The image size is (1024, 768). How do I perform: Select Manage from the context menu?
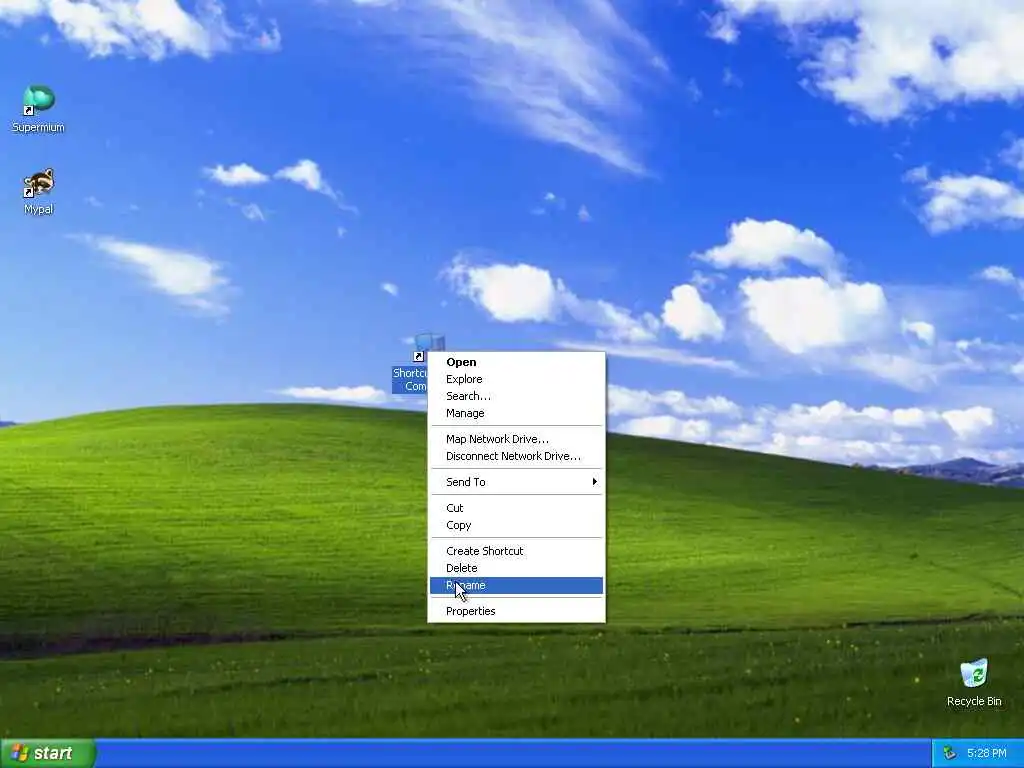point(516,413)
